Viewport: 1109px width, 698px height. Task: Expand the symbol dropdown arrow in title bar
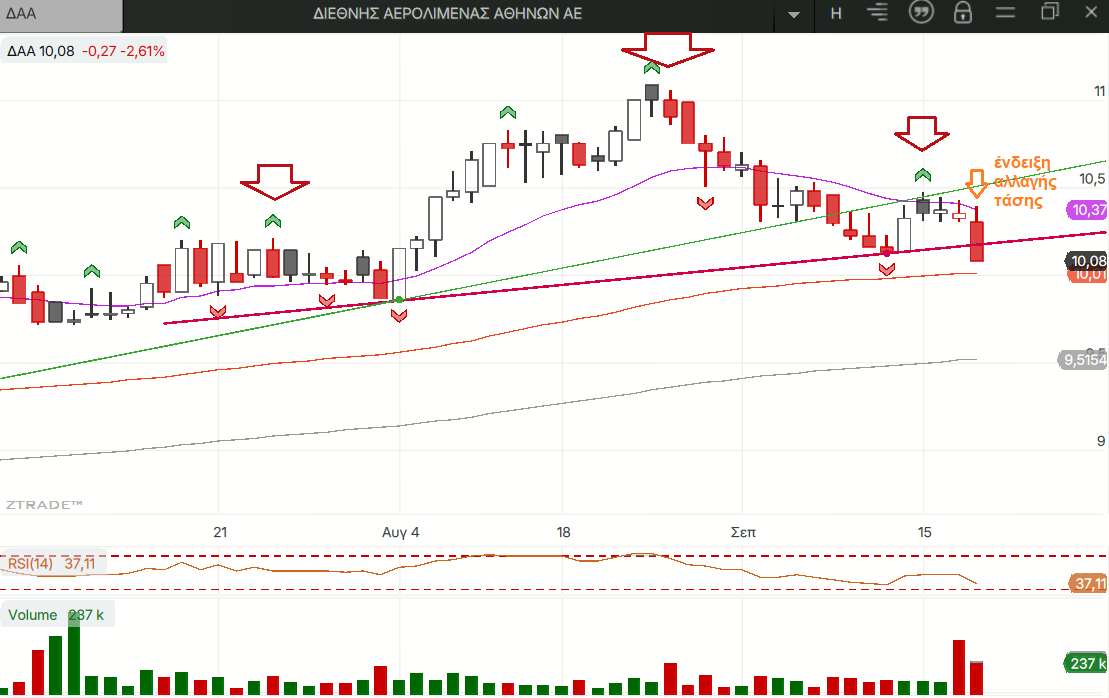(x=794, y=14)
